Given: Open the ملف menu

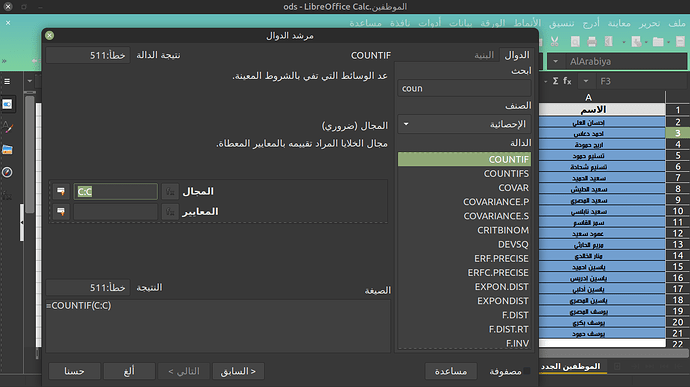Looking at the screenshot, I should point(677,23).
